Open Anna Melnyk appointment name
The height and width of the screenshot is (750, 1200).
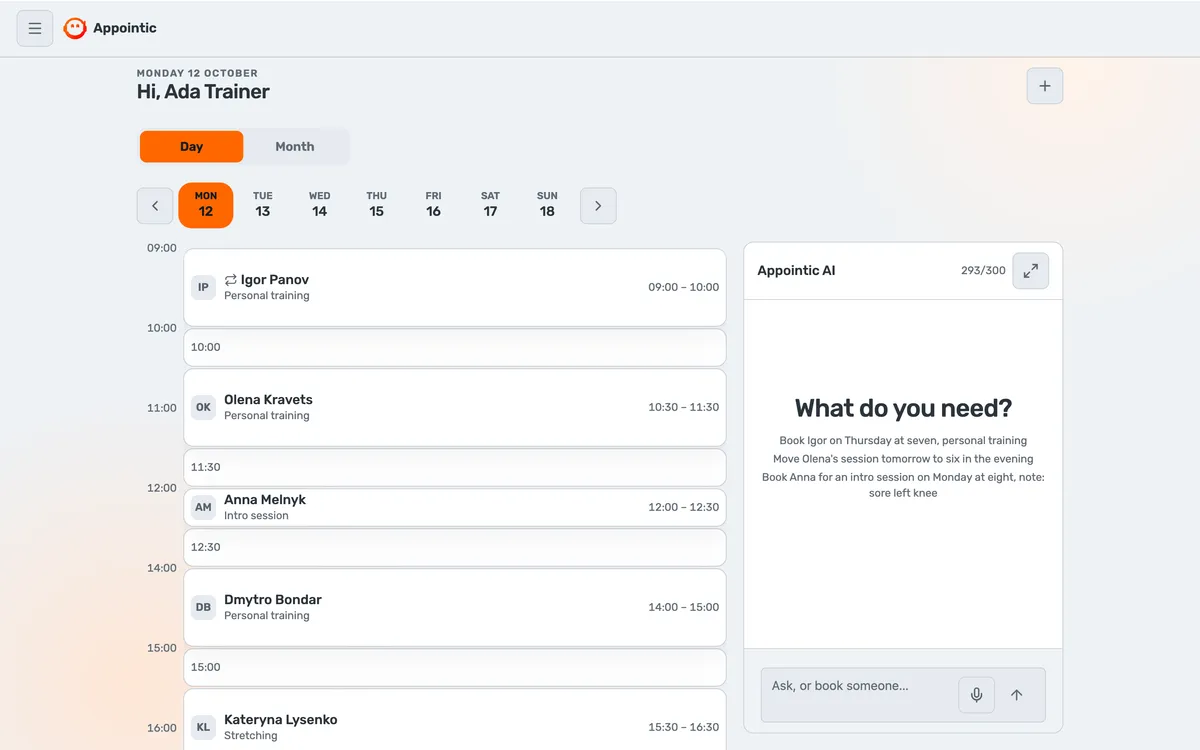pos(265,500)
